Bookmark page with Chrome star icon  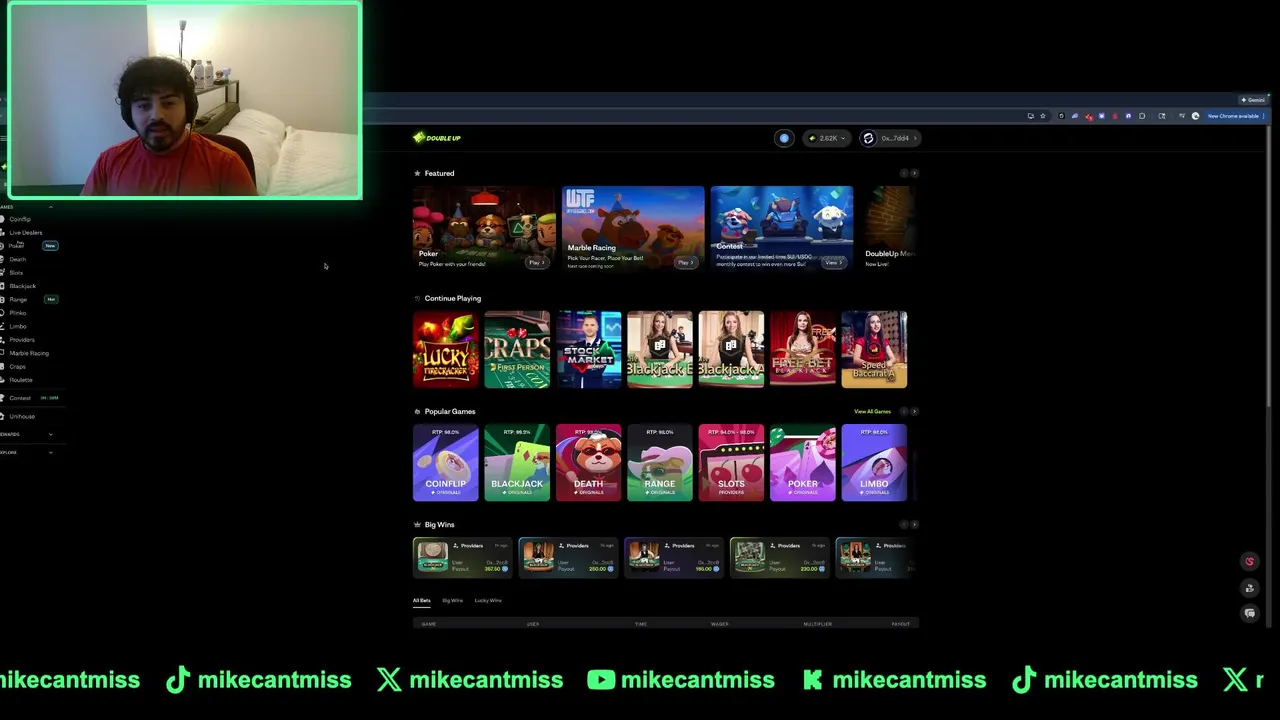pos(1042,116)
